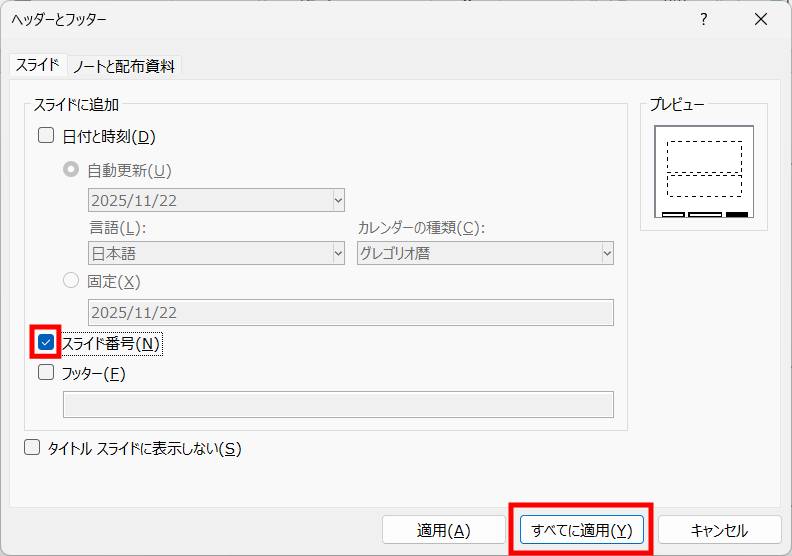The height and width of the screenshot is (556, 792).
Task: Click the 適用 button
Action: (x=443, y=530)
